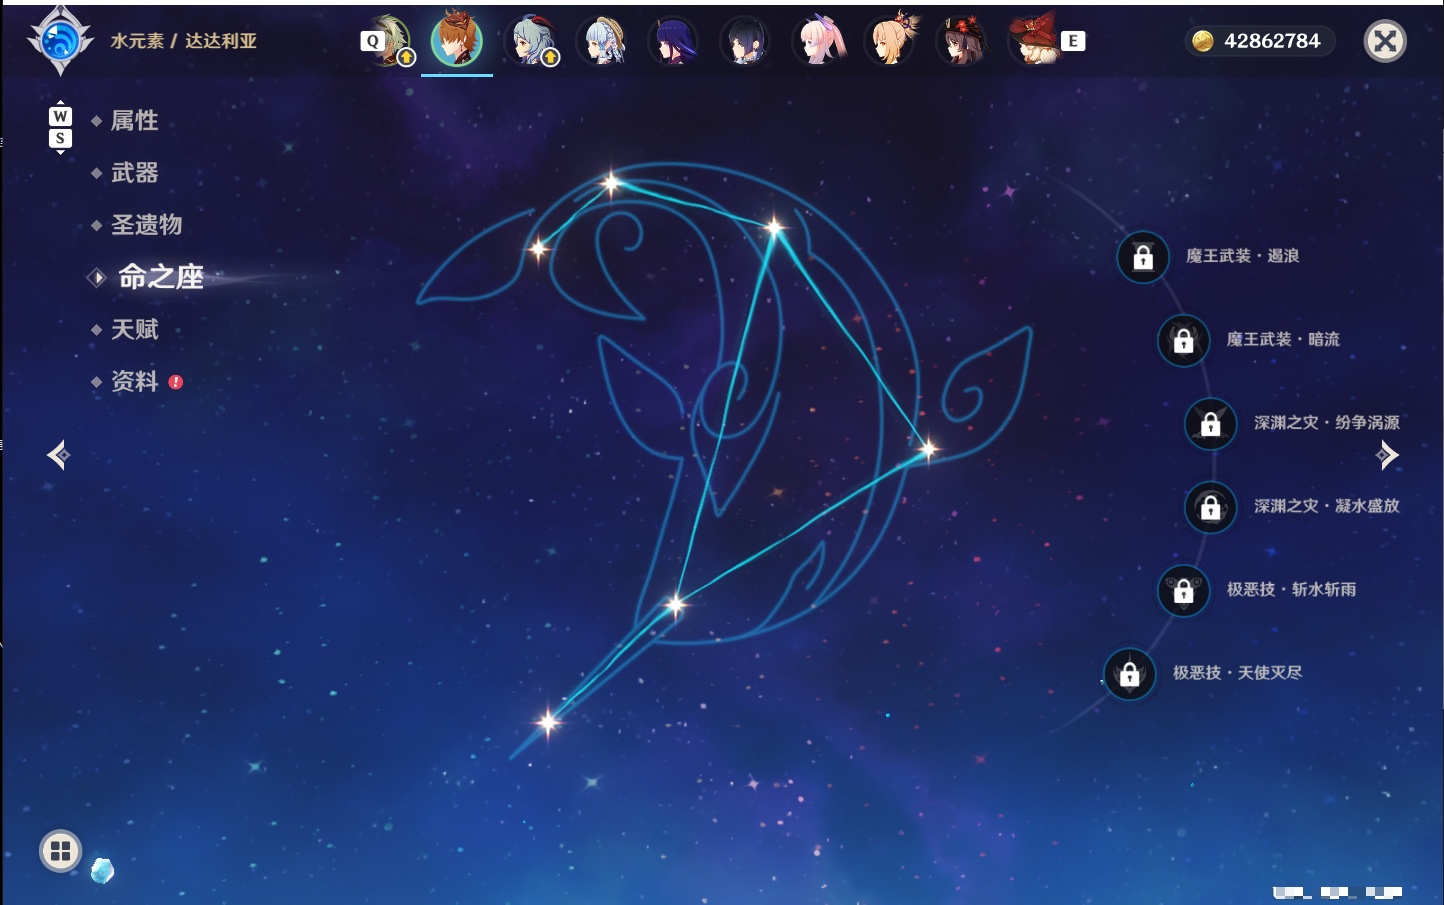Click the 极恶技·天使灭尽 lock icon
The image size is (1444, 905).
[1129, 674]
